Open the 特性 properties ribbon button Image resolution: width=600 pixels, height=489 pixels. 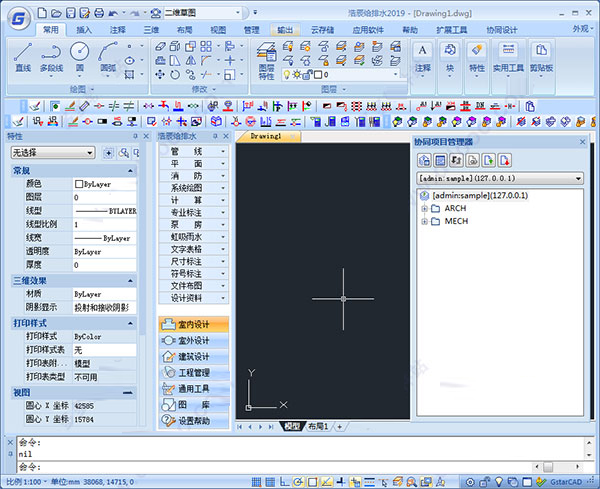[x=477, y=59]
